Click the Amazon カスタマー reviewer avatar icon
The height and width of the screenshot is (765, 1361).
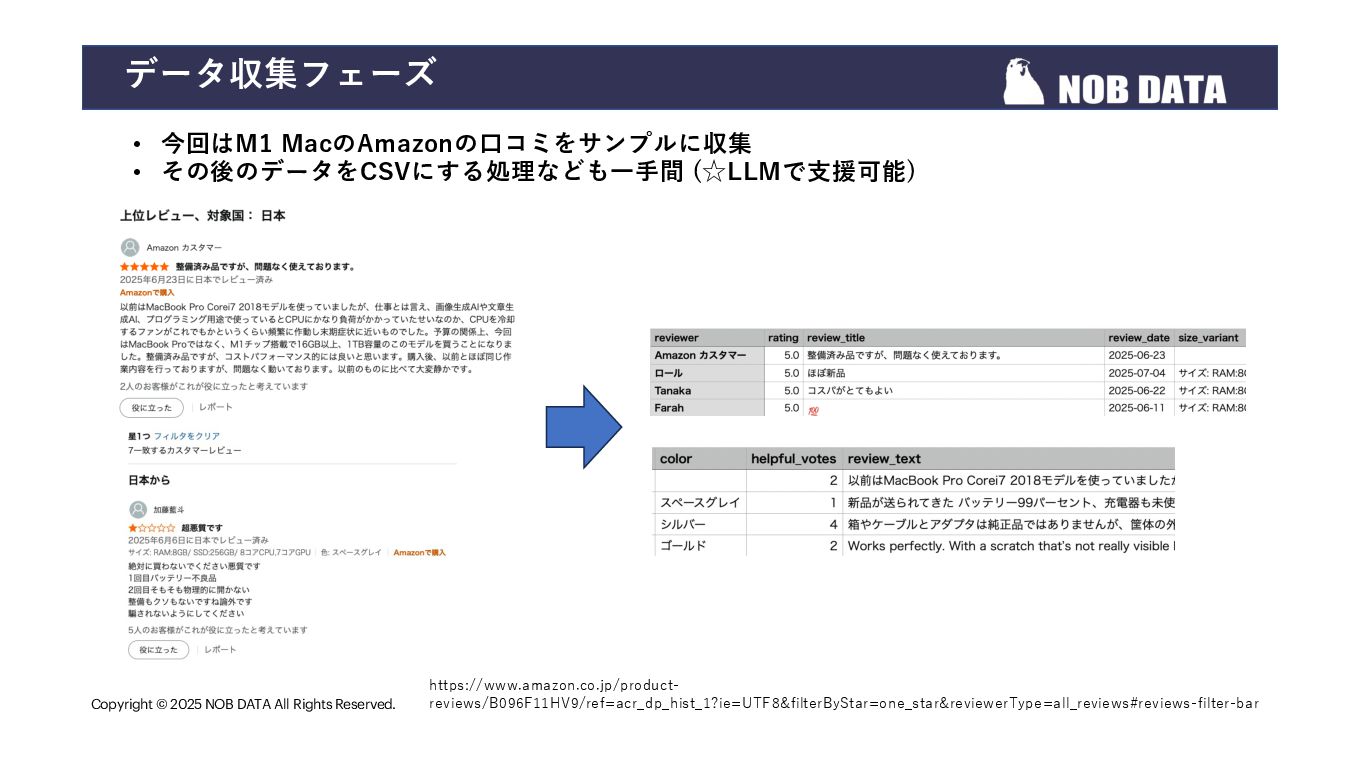[130, 247]
